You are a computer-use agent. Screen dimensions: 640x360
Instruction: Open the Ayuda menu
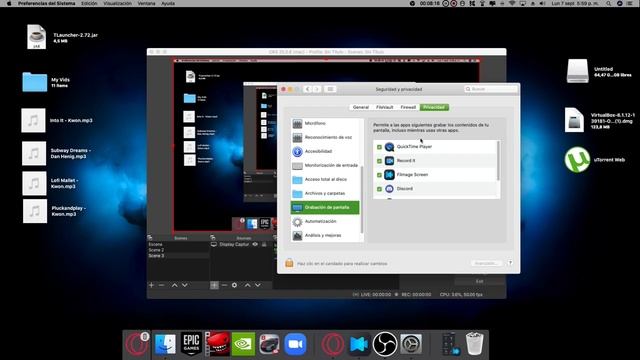168,3
